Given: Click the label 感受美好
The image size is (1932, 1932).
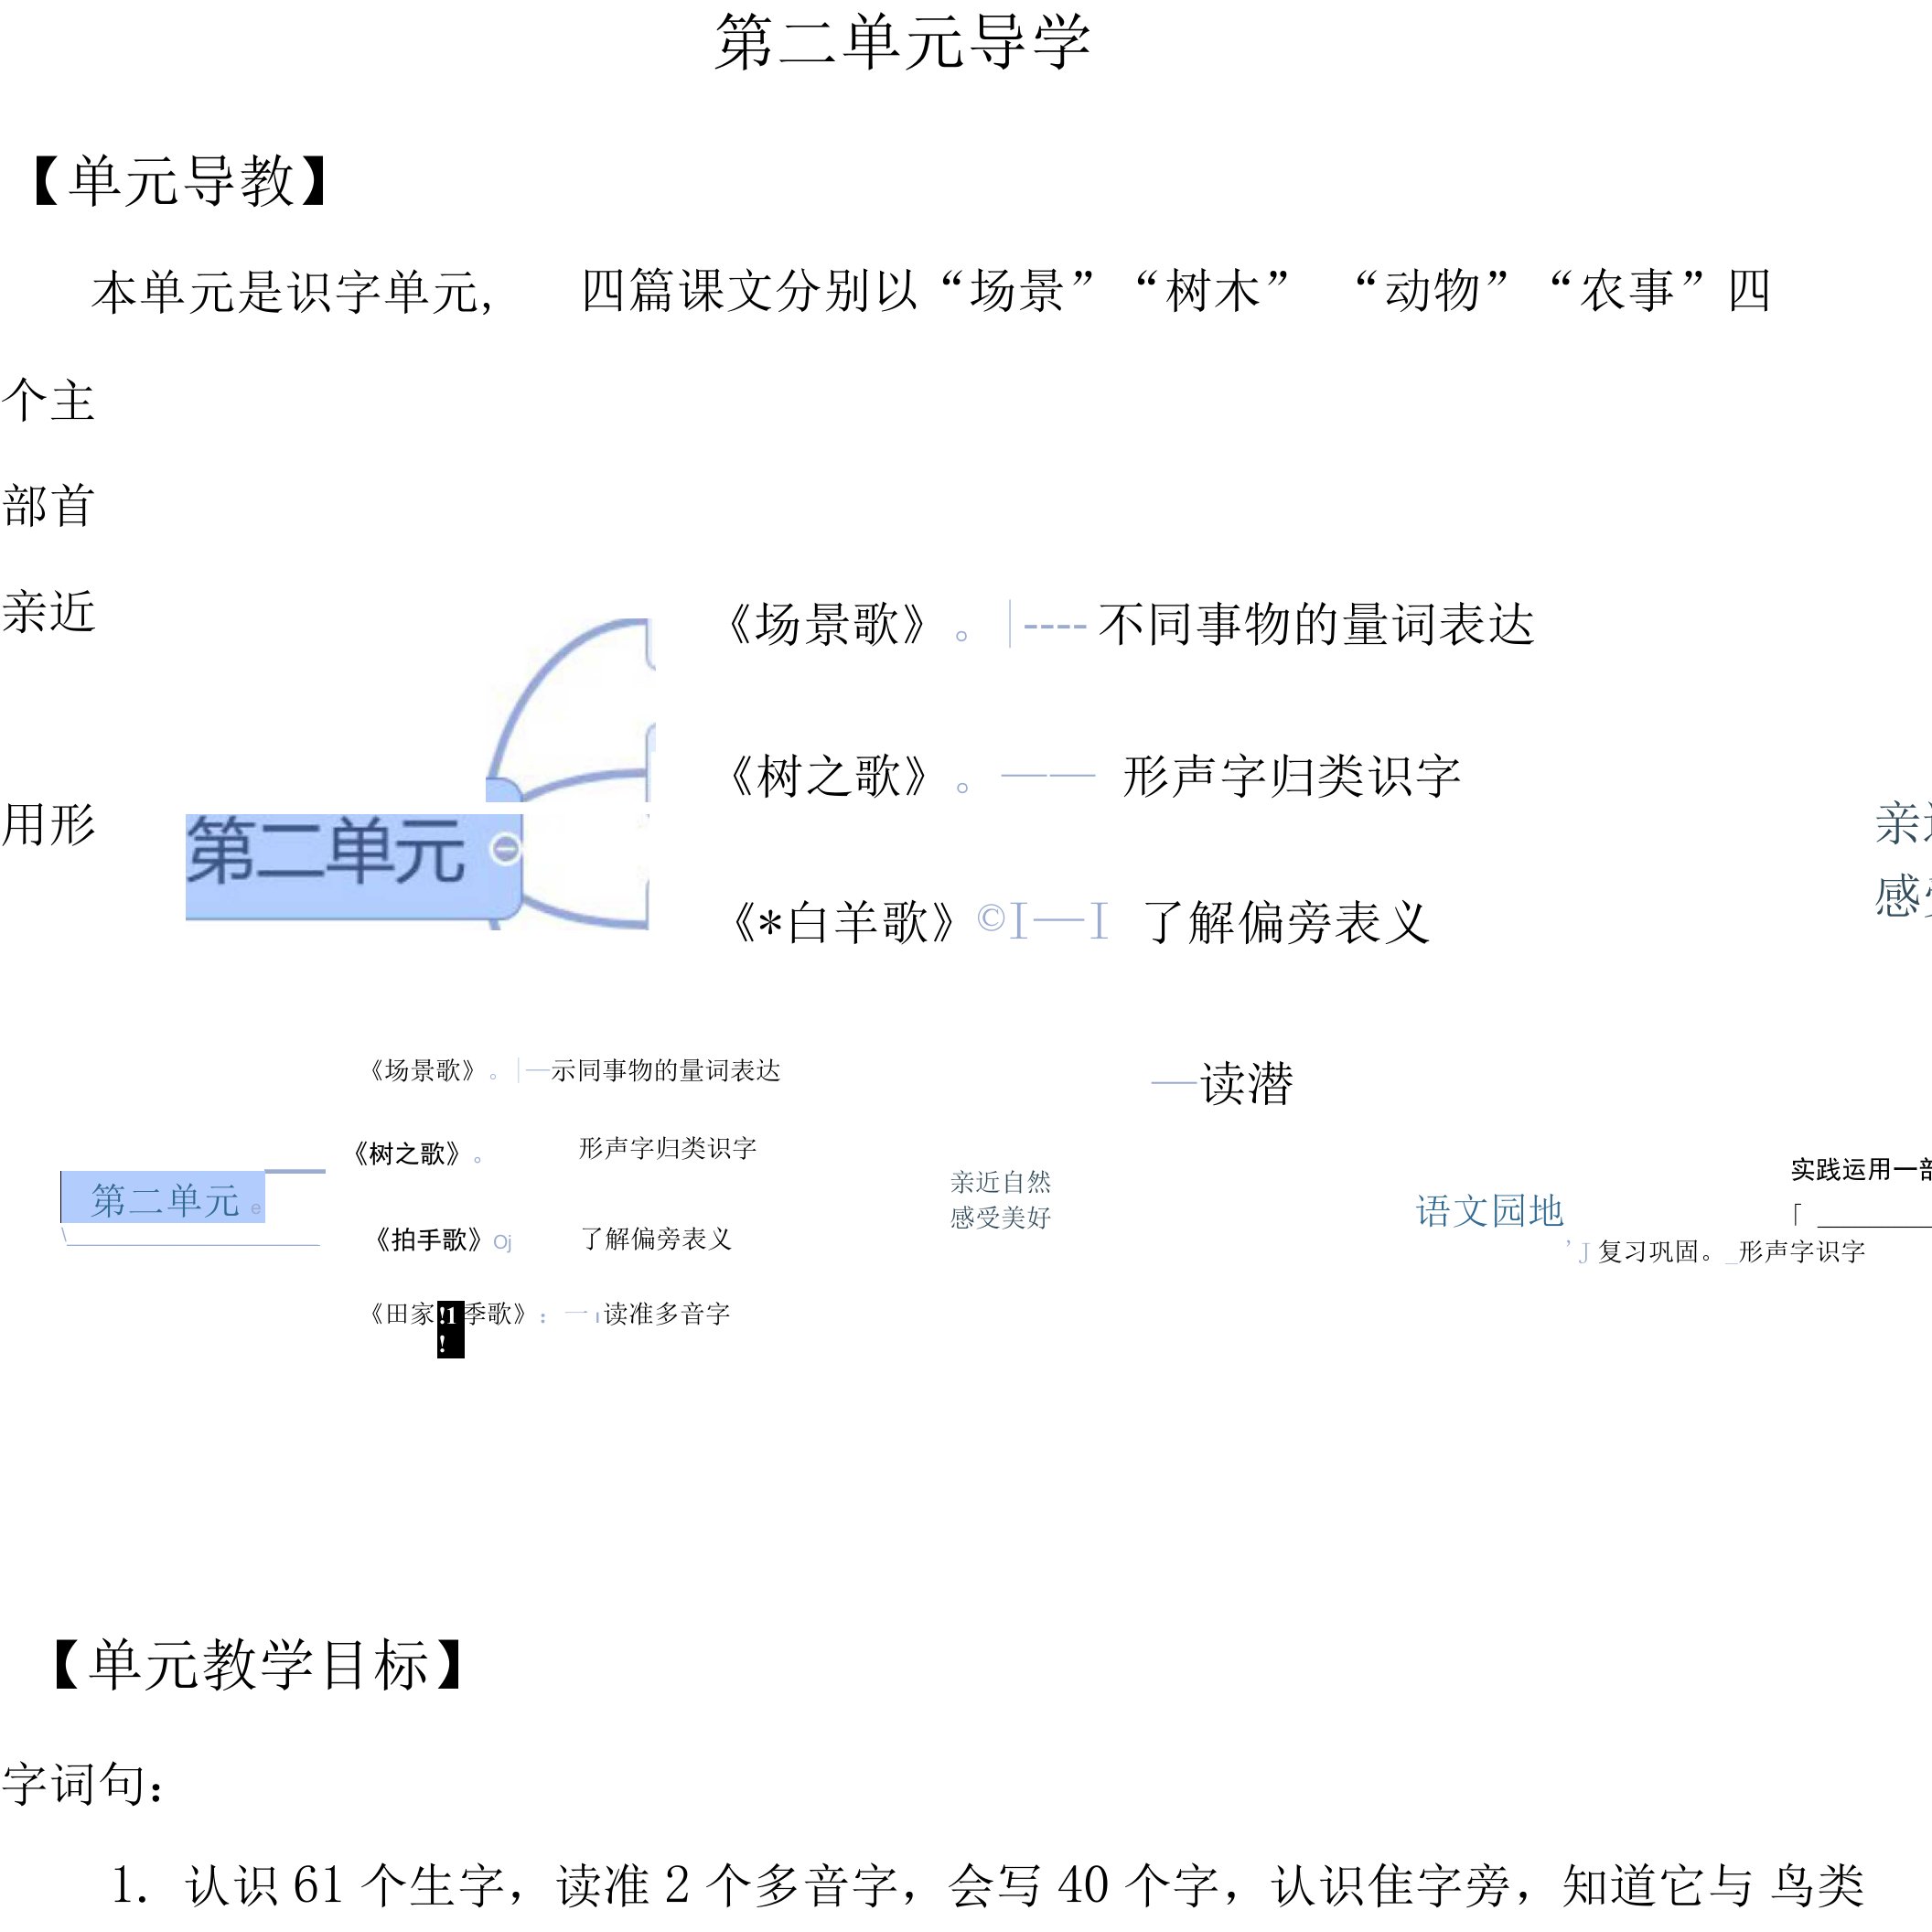Looking at the screenshot, I should tap(1000, 1217).
